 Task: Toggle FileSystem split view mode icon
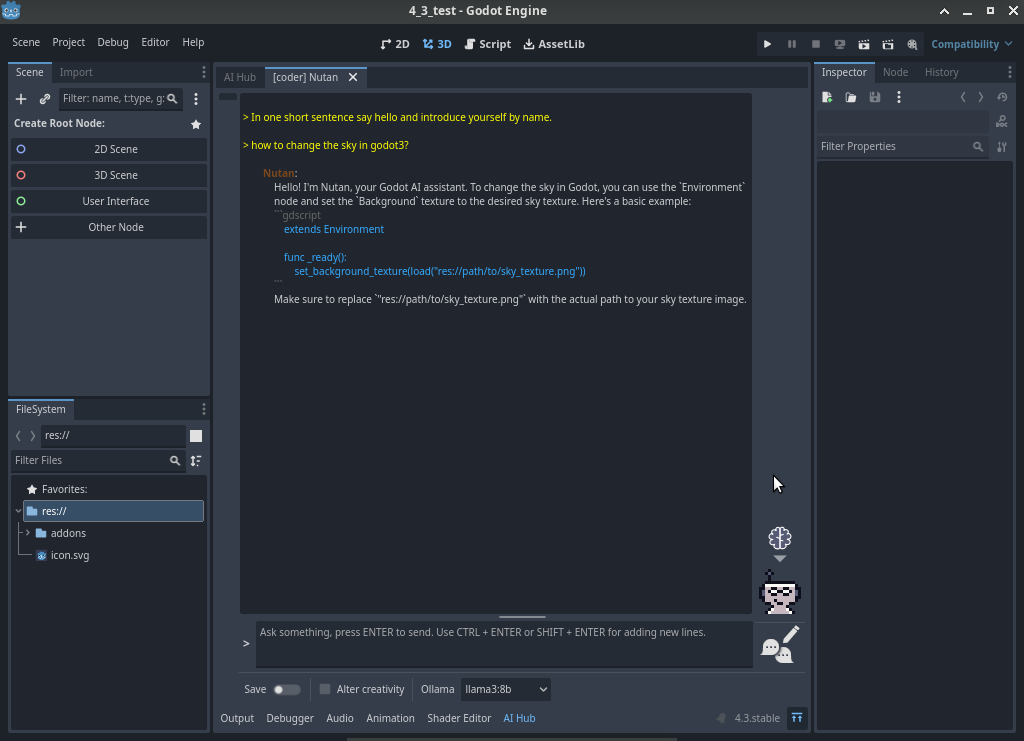coord(196,435)
